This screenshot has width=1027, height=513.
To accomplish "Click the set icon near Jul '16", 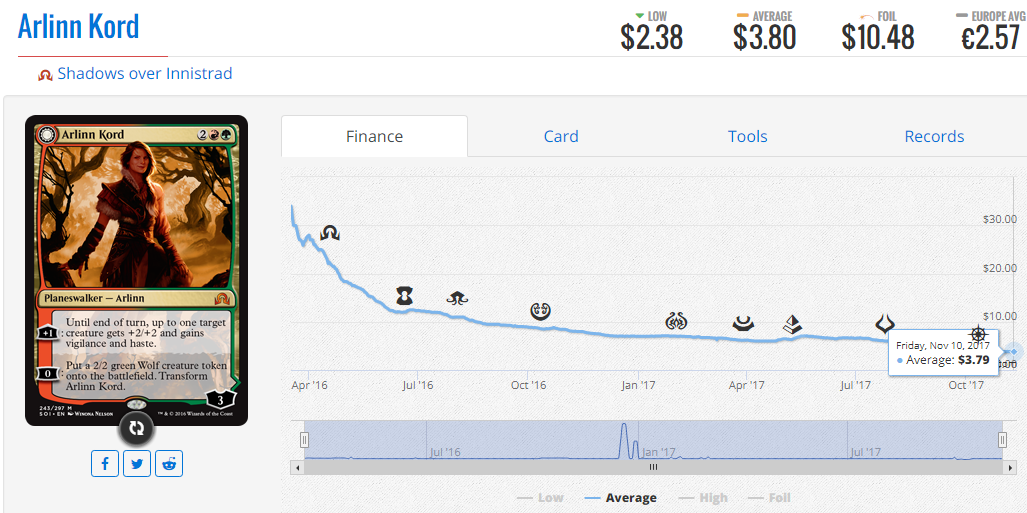I will click(405, 296).
